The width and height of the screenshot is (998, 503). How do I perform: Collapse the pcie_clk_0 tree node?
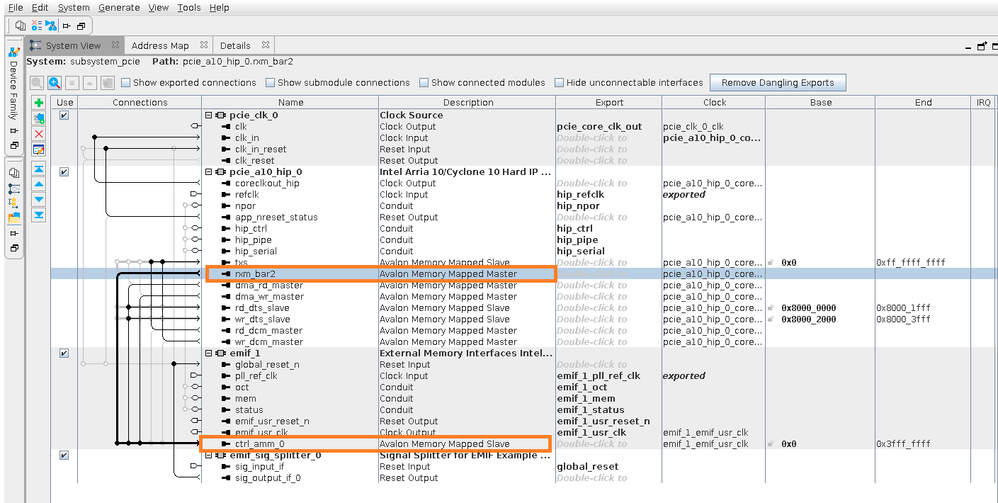(209, 115)
